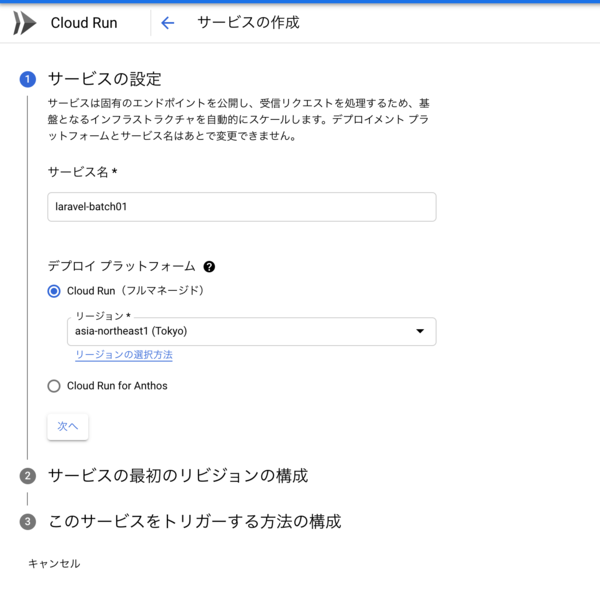Expand このサービスをトリガーする方法の構成 section
This screenshot has height=593, width=600.
coord(195,522)
